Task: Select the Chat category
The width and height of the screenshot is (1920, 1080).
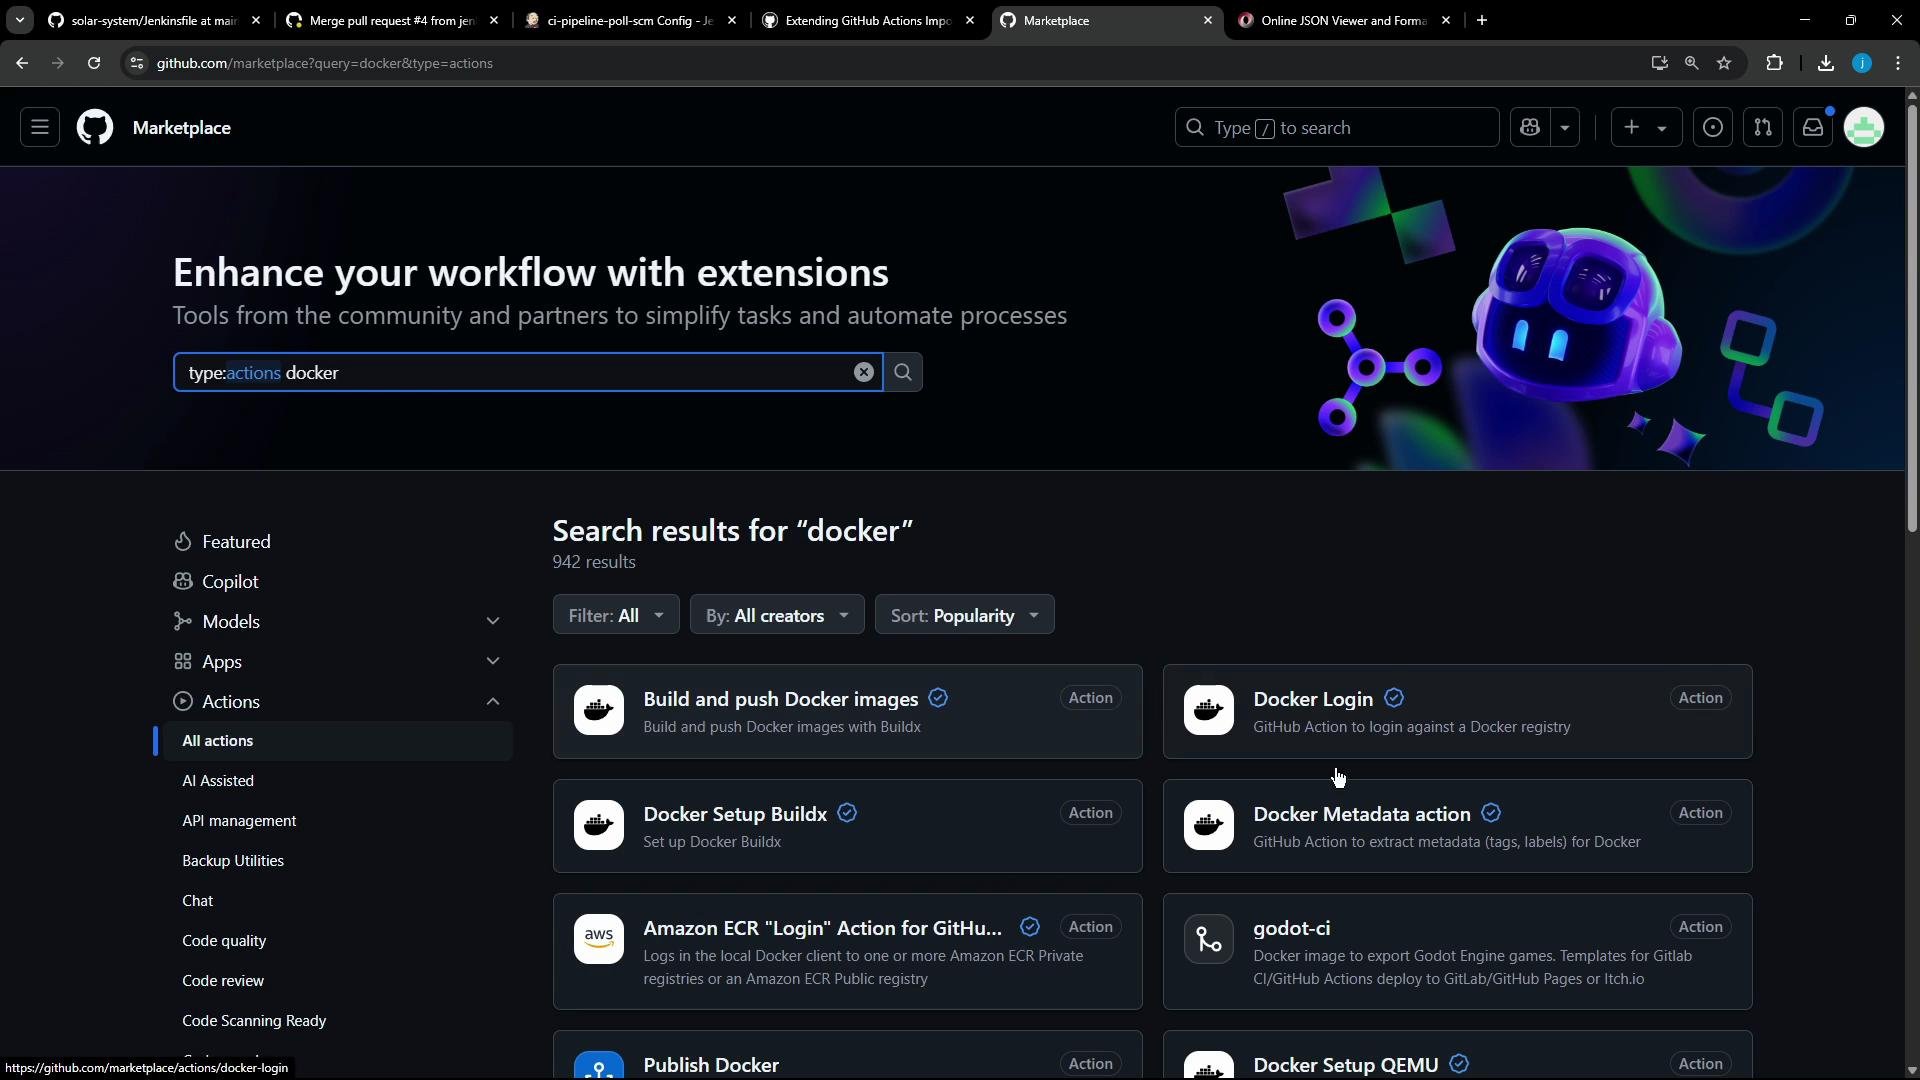Action: click(x=198, y=901)
